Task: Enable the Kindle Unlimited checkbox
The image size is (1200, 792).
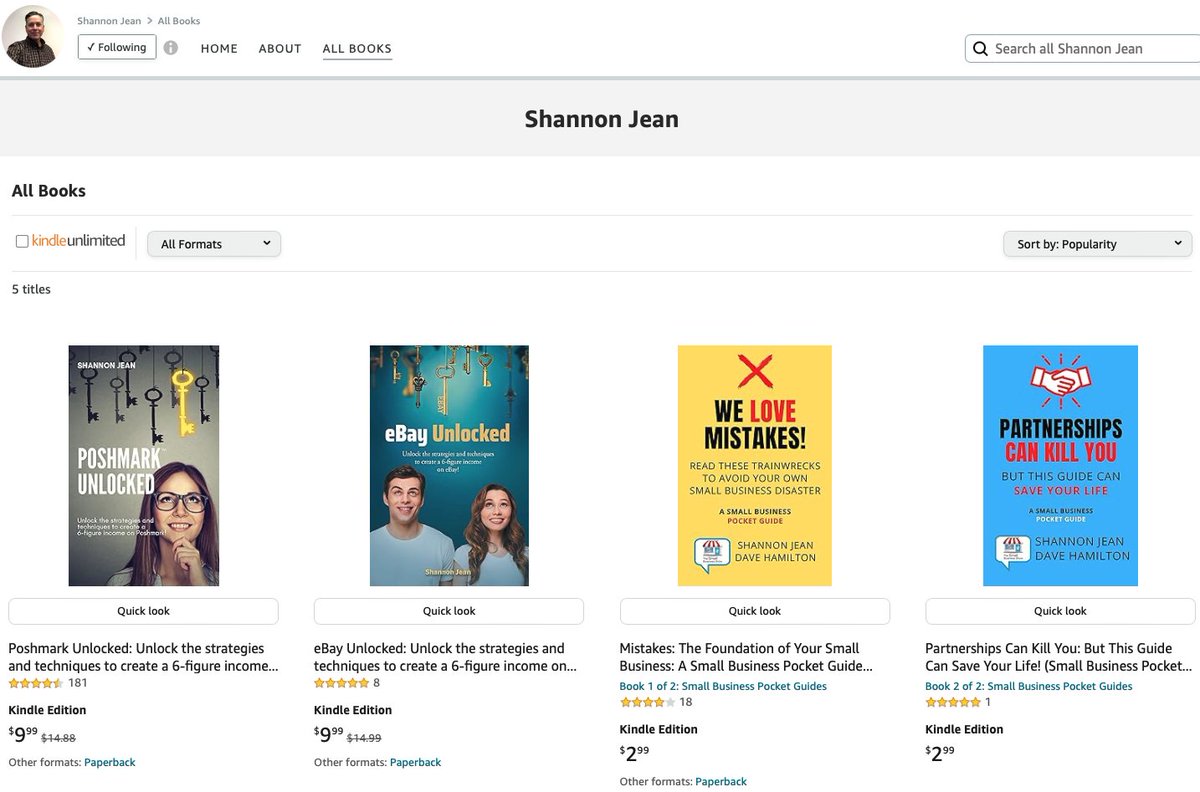Action: coord(22,242)
